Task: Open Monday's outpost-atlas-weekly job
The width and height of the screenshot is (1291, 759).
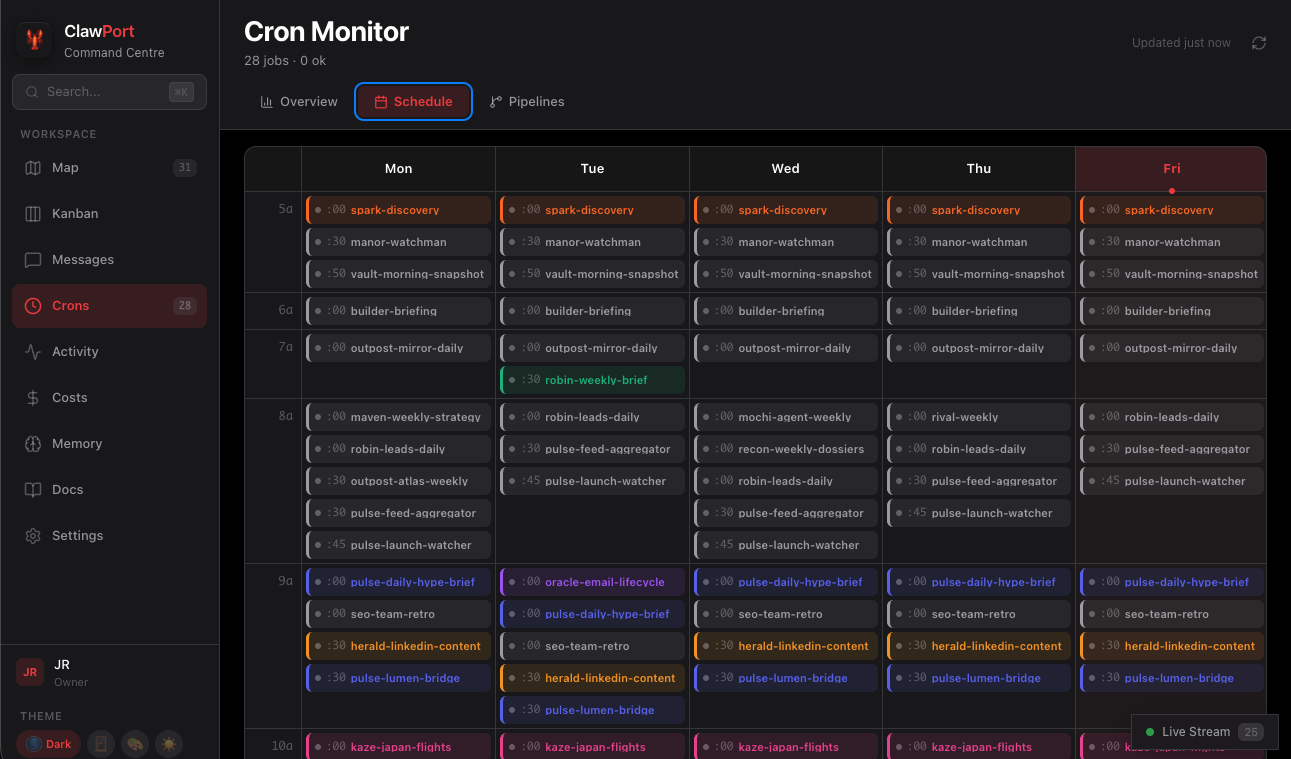Action: pyautogui.click(x=398, y=481)
